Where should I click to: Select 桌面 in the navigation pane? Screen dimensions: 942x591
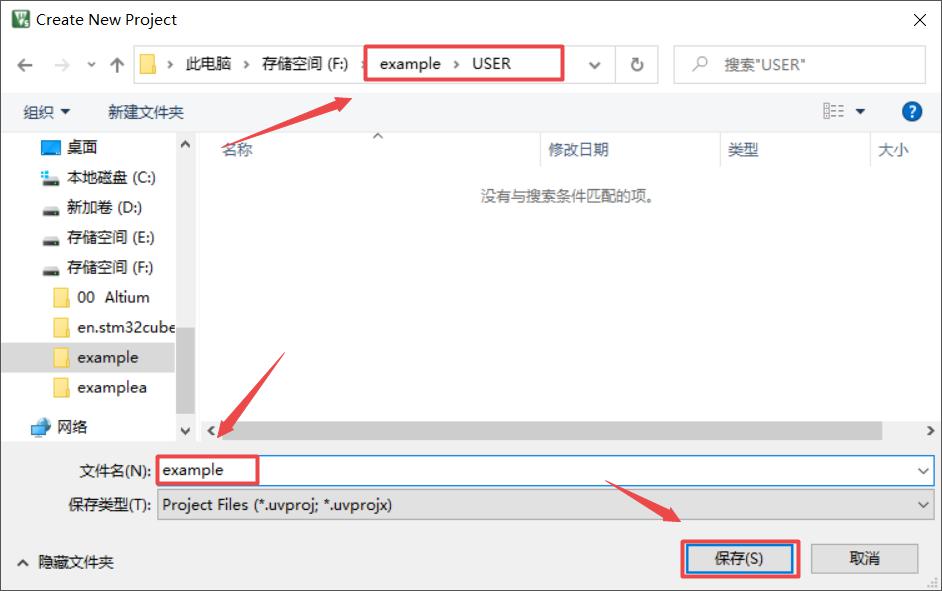[x=82, y=147]
